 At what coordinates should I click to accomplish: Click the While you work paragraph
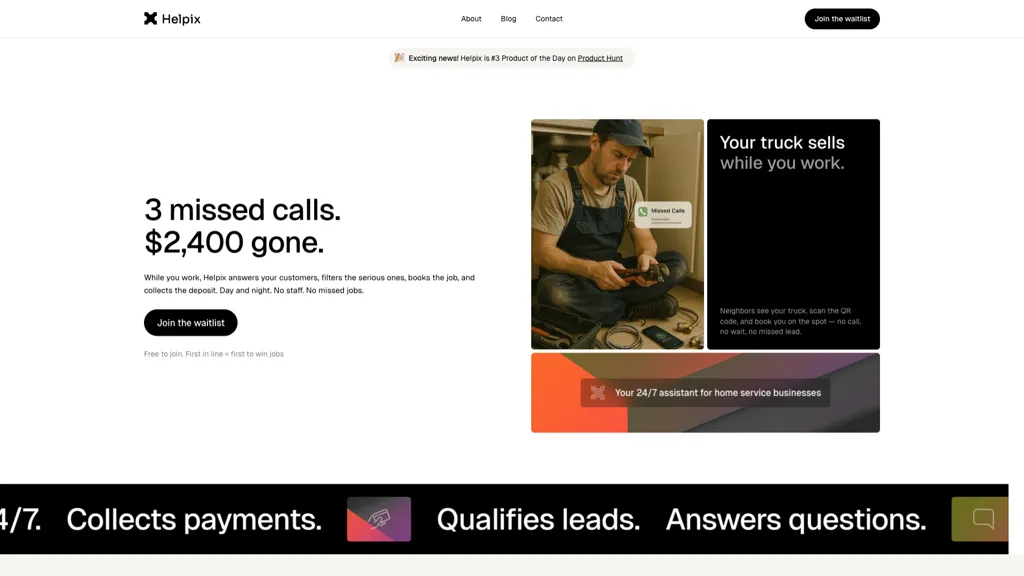coord(309,284)
